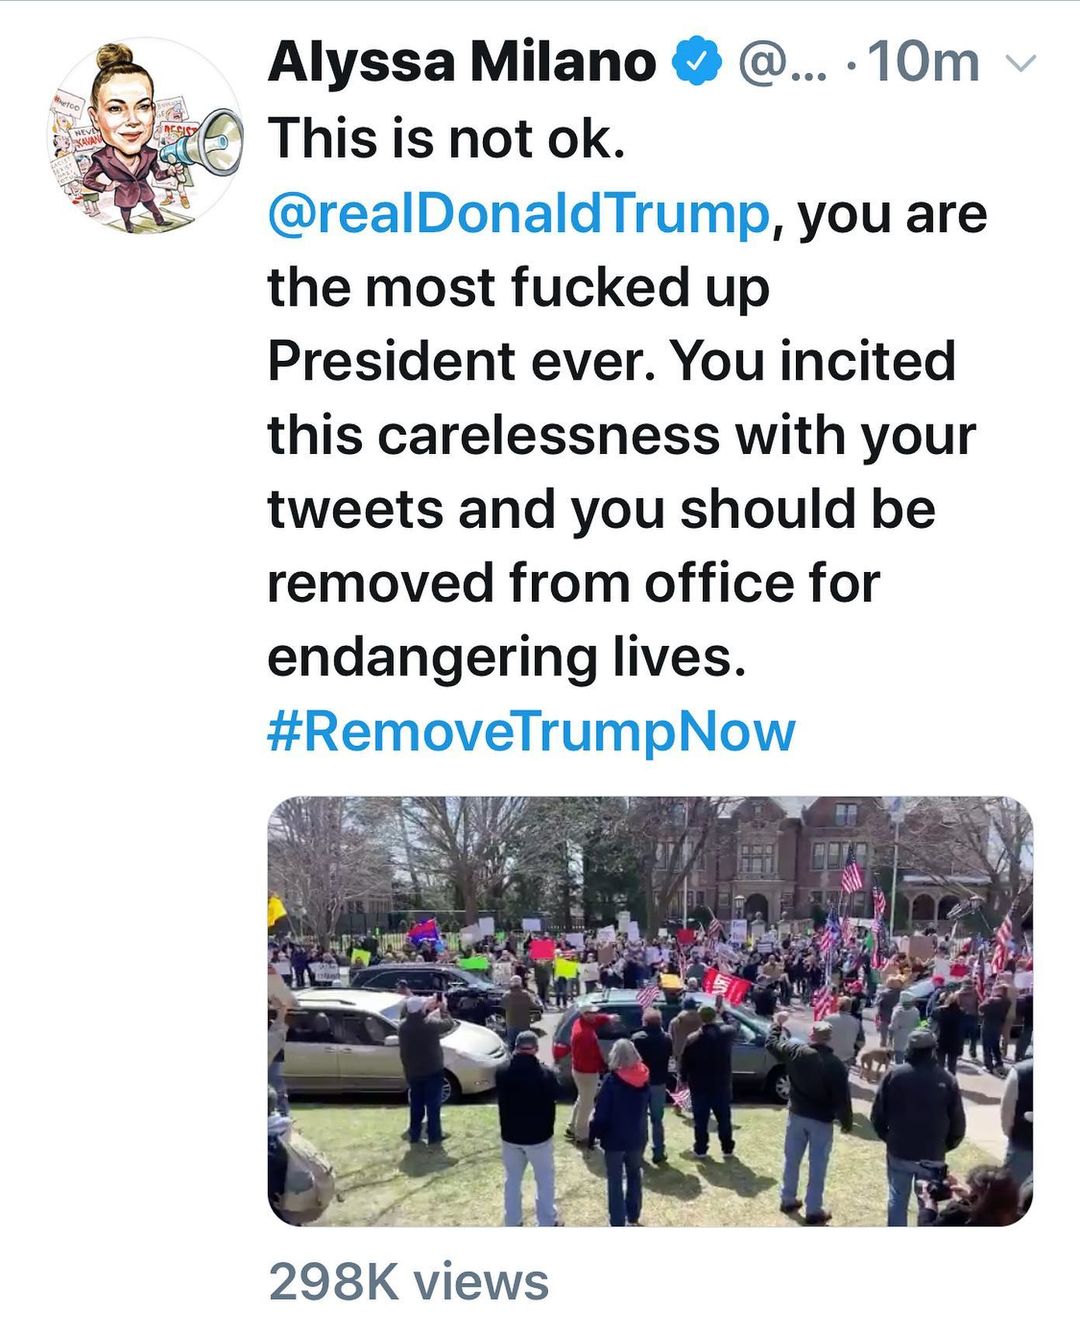The image size is (1080, 1335).
Task: Open Alyssa Milano's profile picture
Action: (145, 135)
